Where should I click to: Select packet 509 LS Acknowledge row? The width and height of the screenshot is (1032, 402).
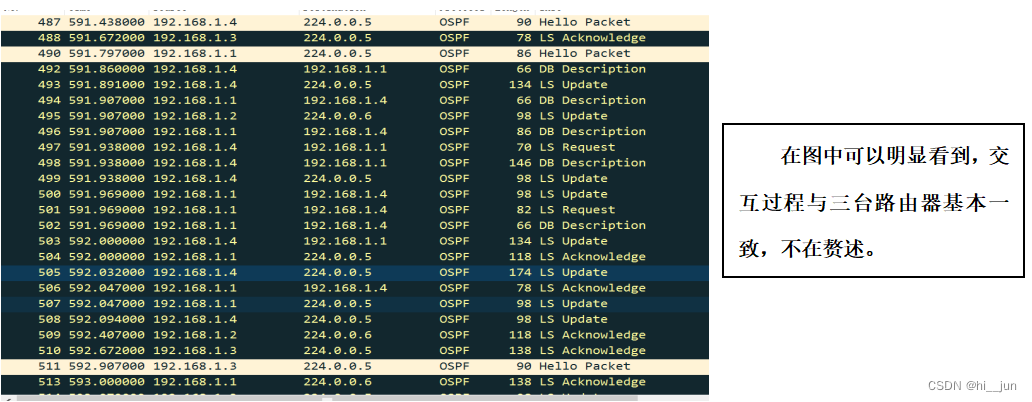pos(355,336)
